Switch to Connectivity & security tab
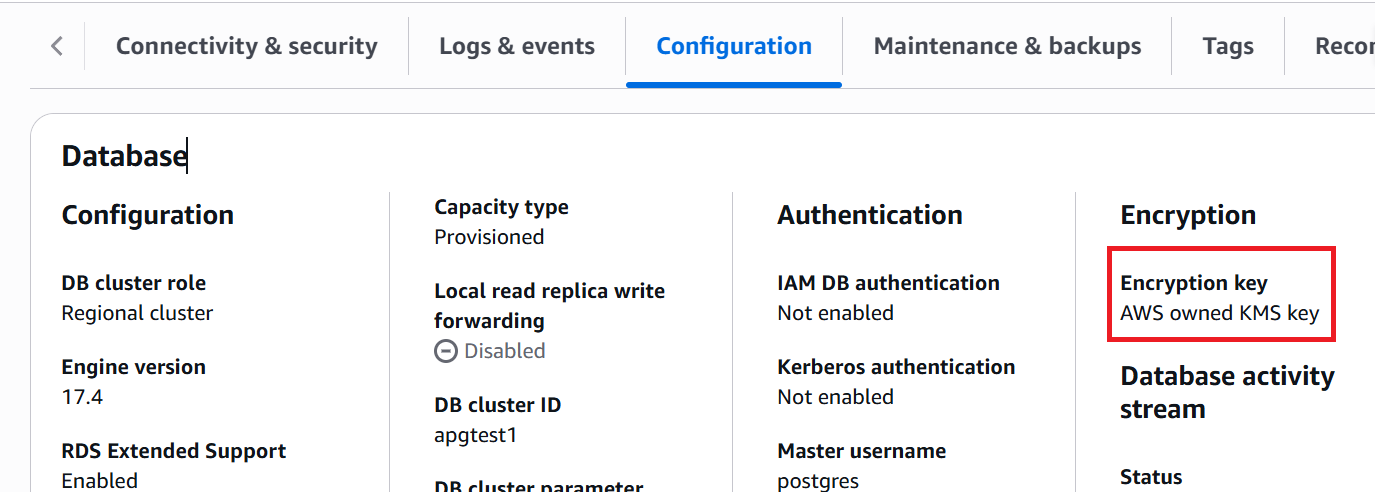This screenshot has height=492, width=1375. [x=246, y=46]
